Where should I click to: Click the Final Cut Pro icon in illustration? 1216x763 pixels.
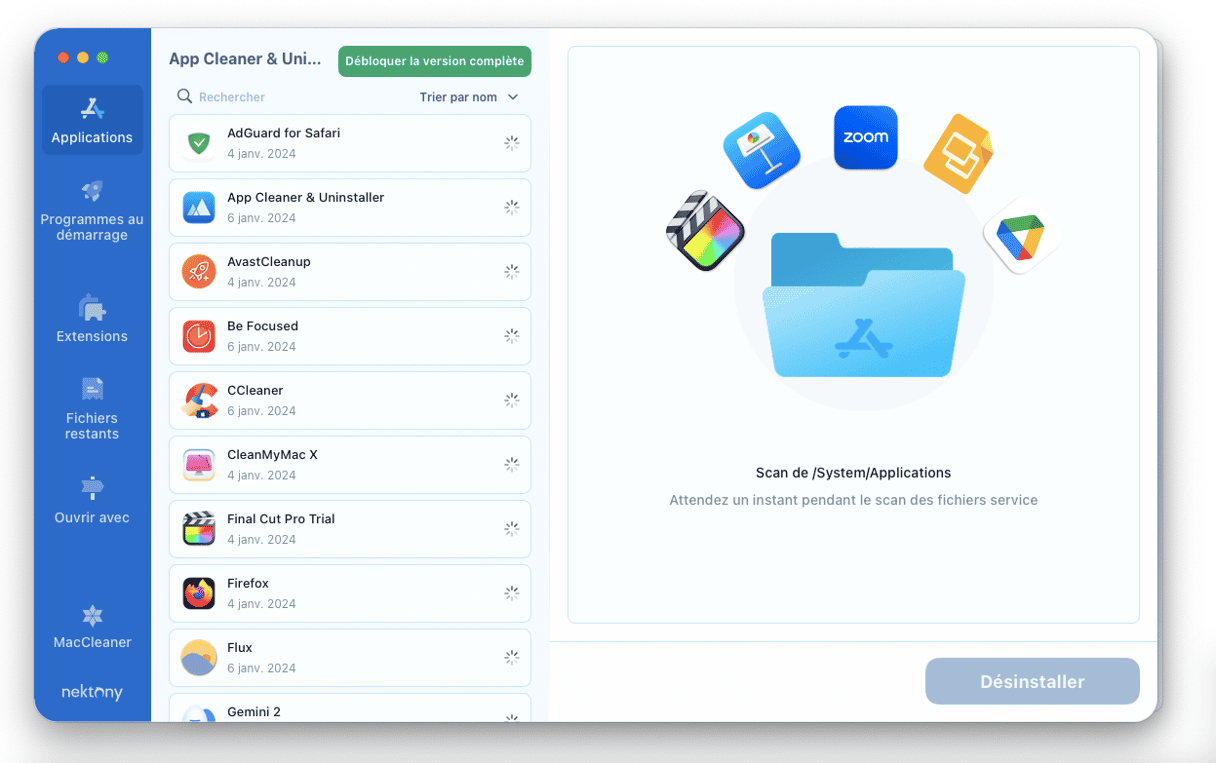pyautogui.click(x=706, y=231)
